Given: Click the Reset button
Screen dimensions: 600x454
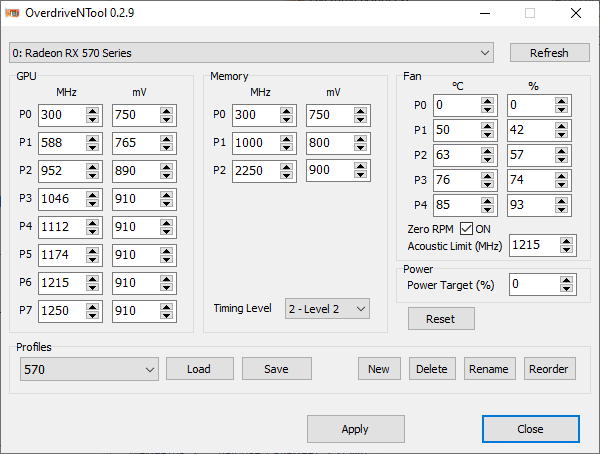Looking at the screenshot, I should (x=441, y=319).
